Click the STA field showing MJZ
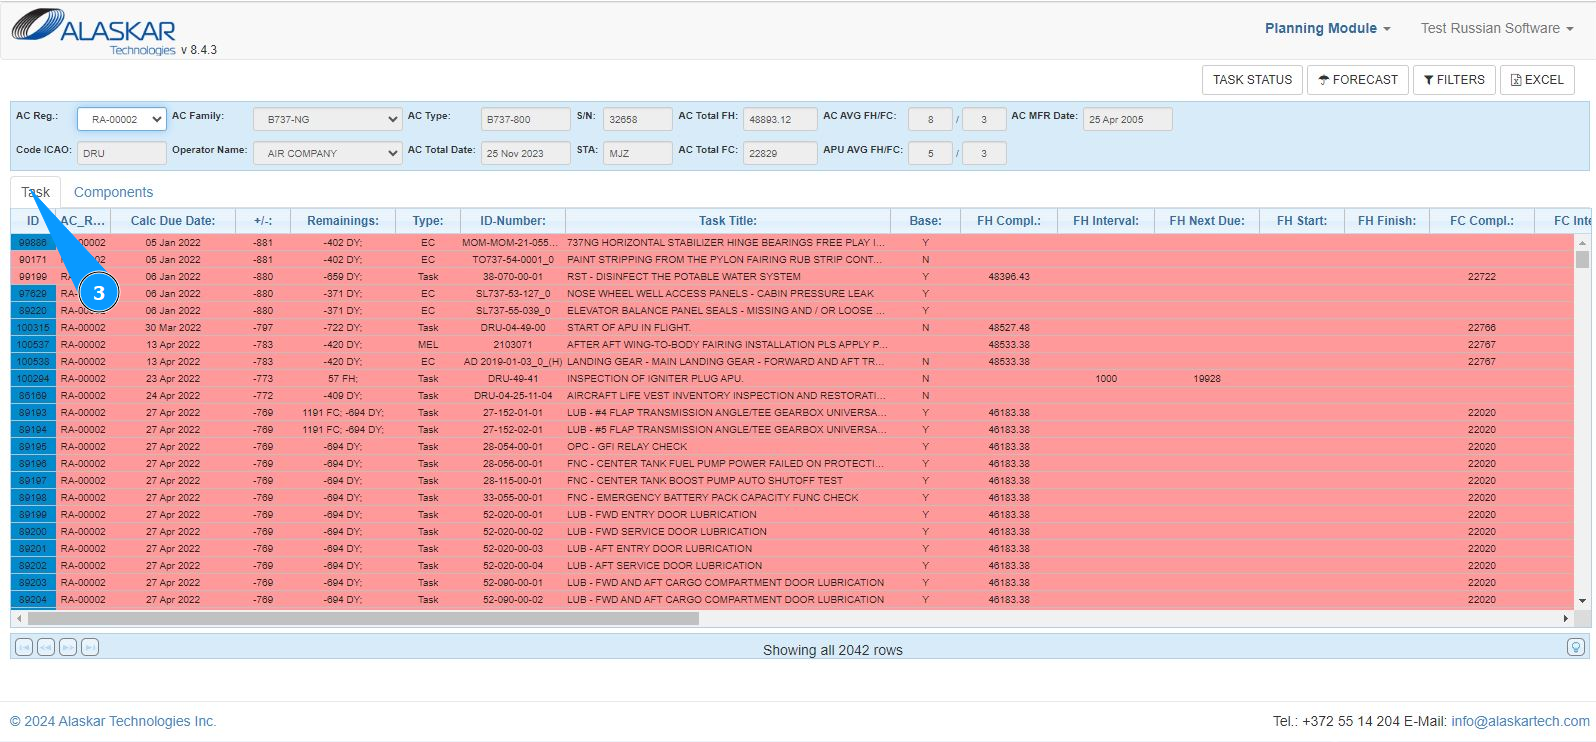Viewport: 1596px width, 742px height. click(638, 153)
